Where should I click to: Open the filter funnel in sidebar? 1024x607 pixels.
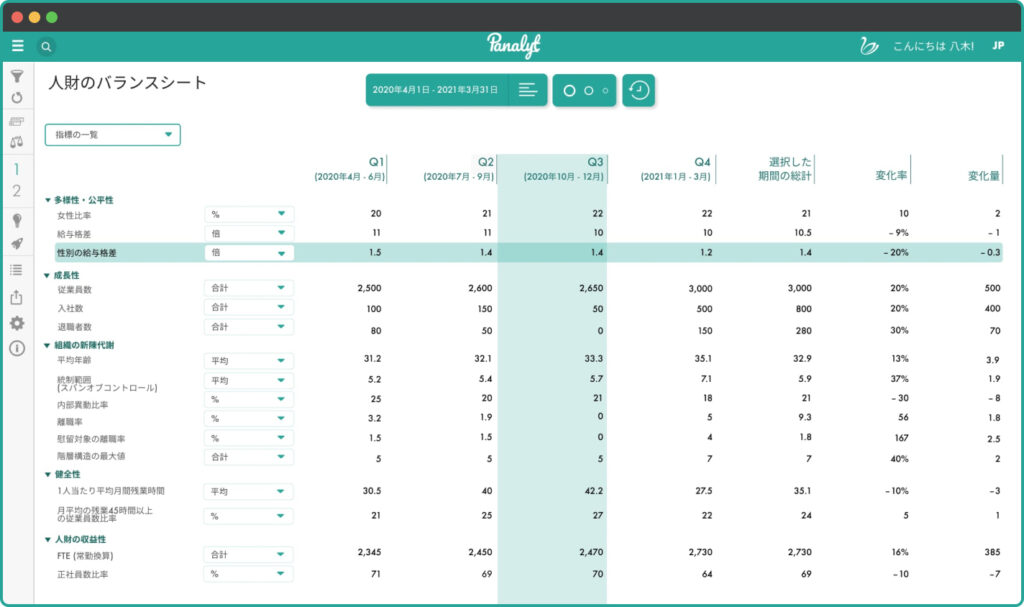(x=17, y=76)
